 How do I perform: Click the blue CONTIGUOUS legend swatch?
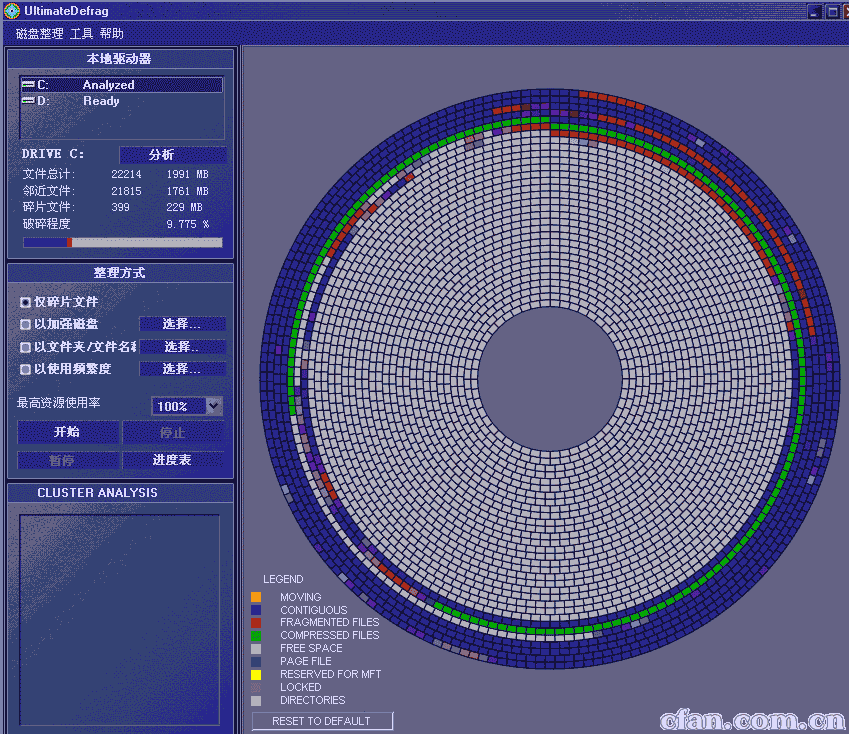256,610
